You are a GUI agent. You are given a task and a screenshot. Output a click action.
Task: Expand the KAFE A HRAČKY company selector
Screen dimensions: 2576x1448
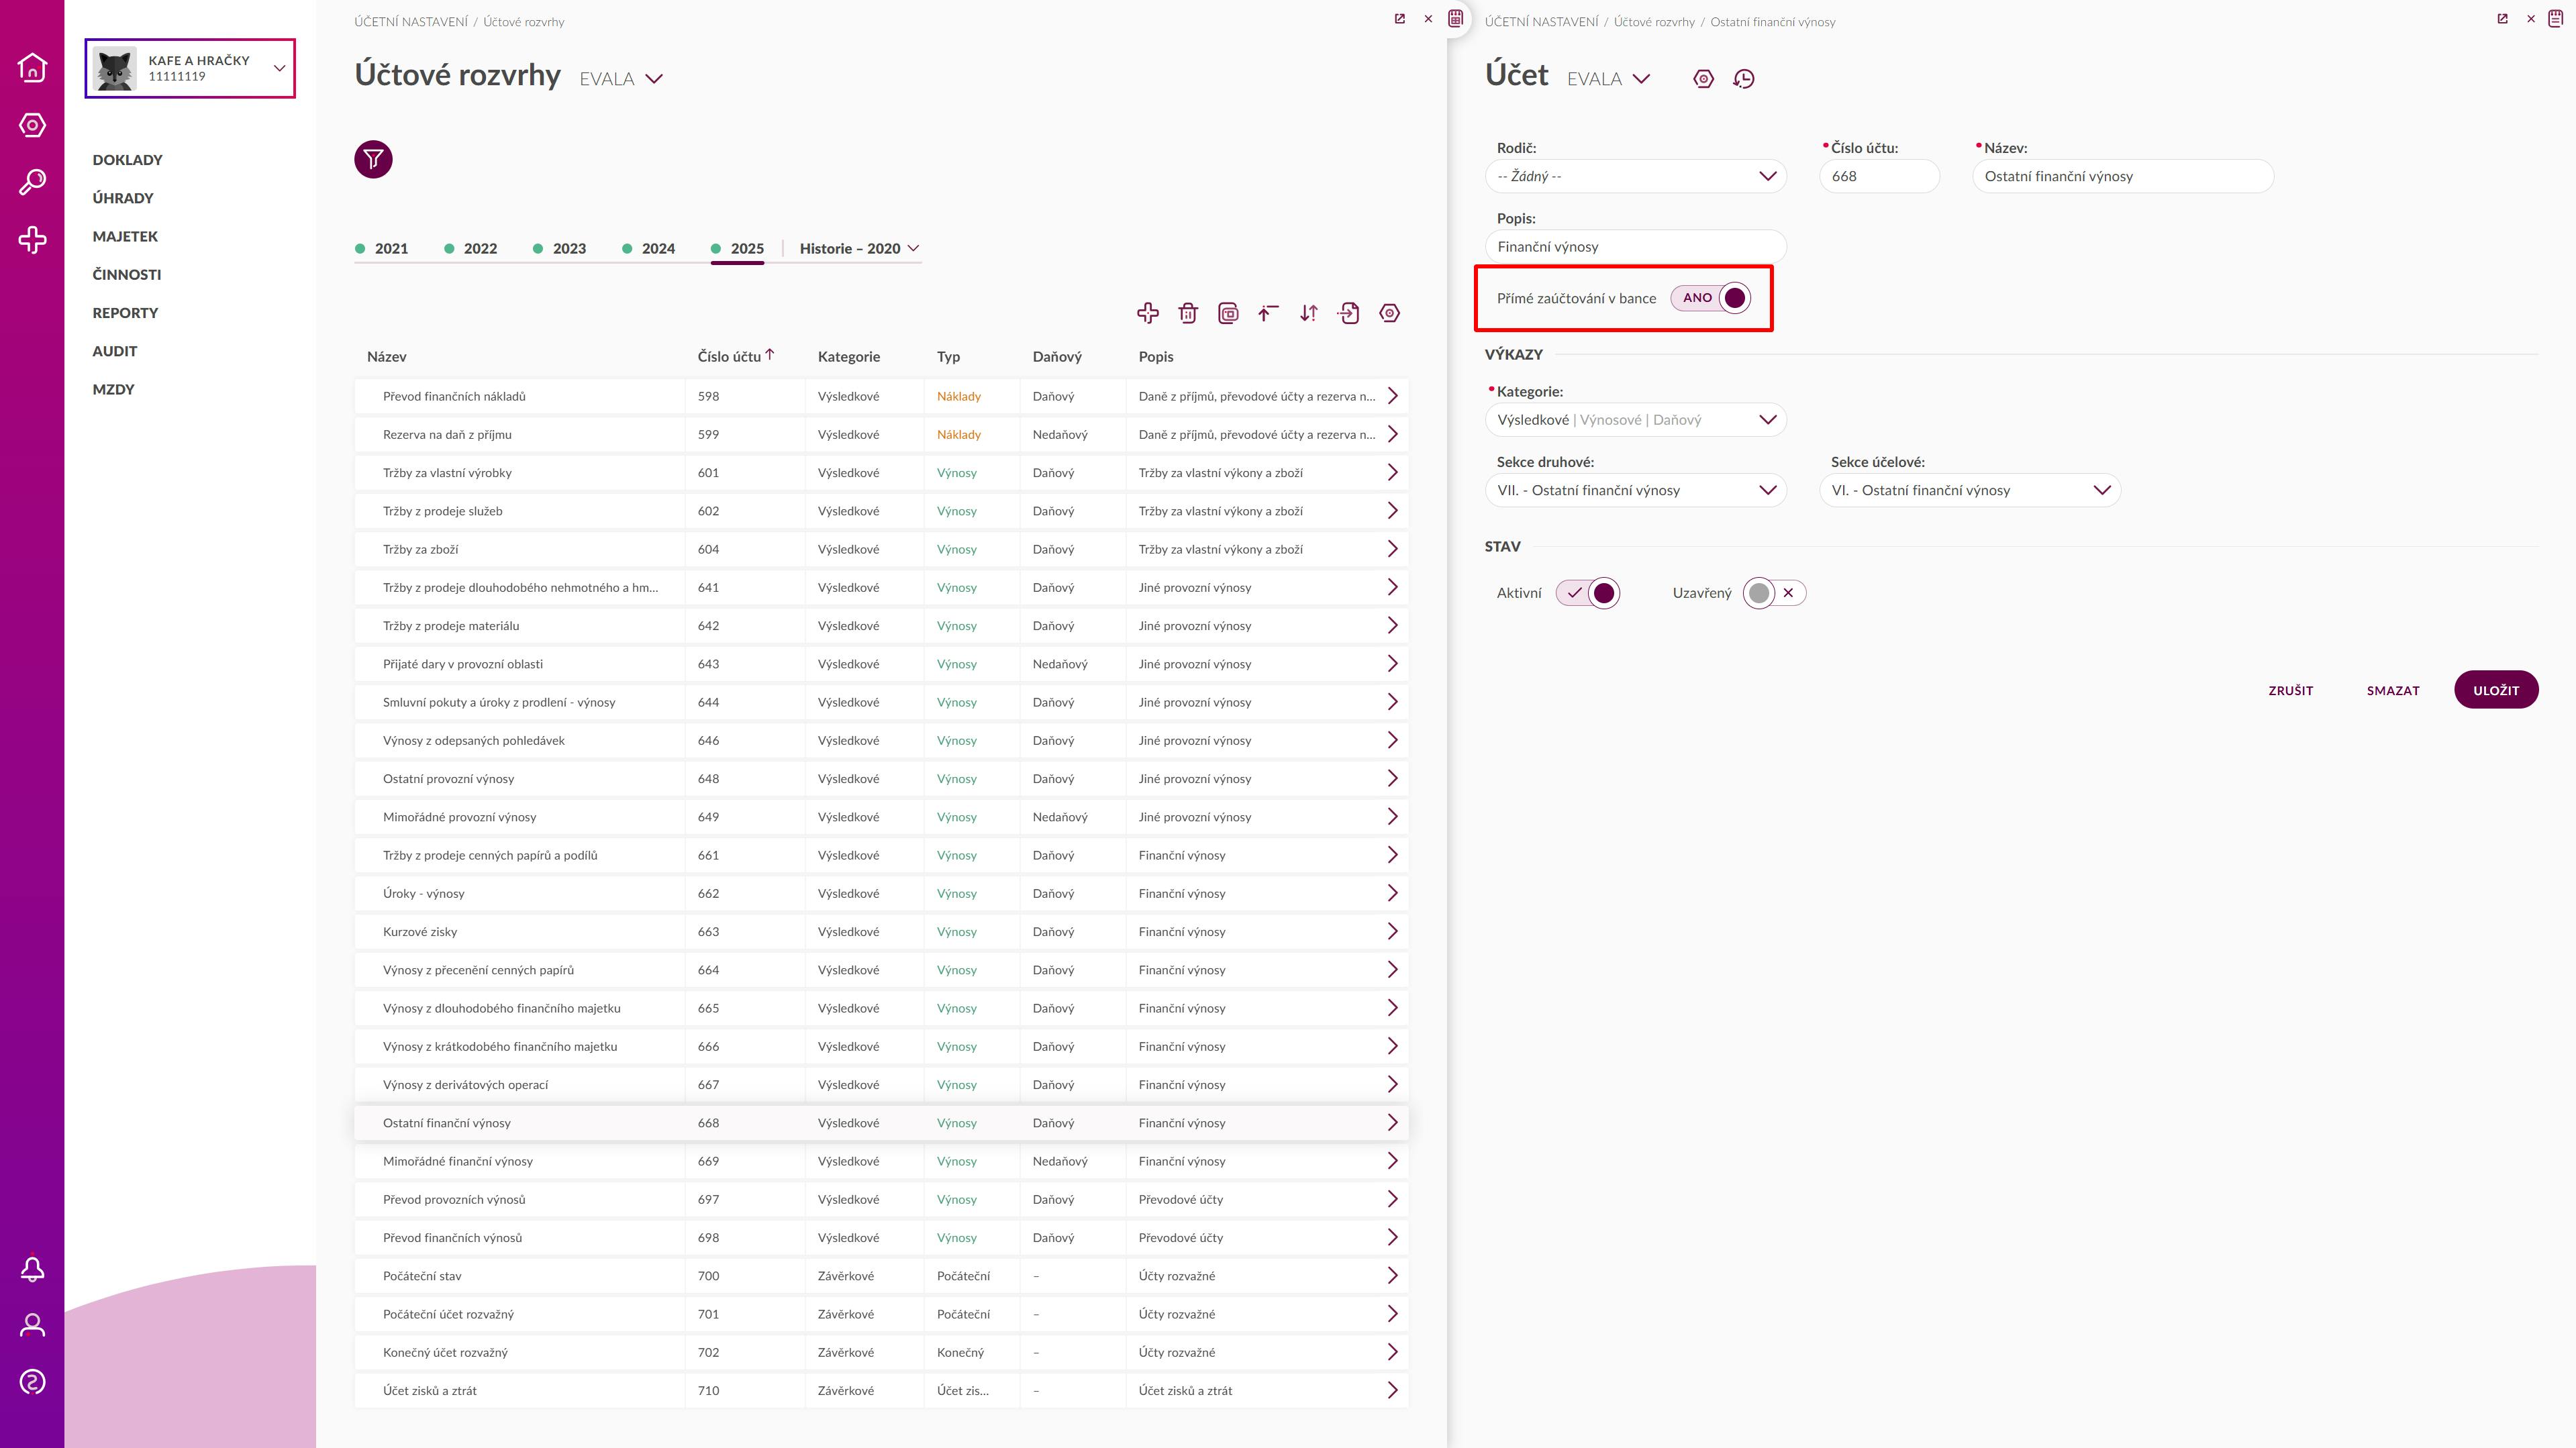point(190,68)
